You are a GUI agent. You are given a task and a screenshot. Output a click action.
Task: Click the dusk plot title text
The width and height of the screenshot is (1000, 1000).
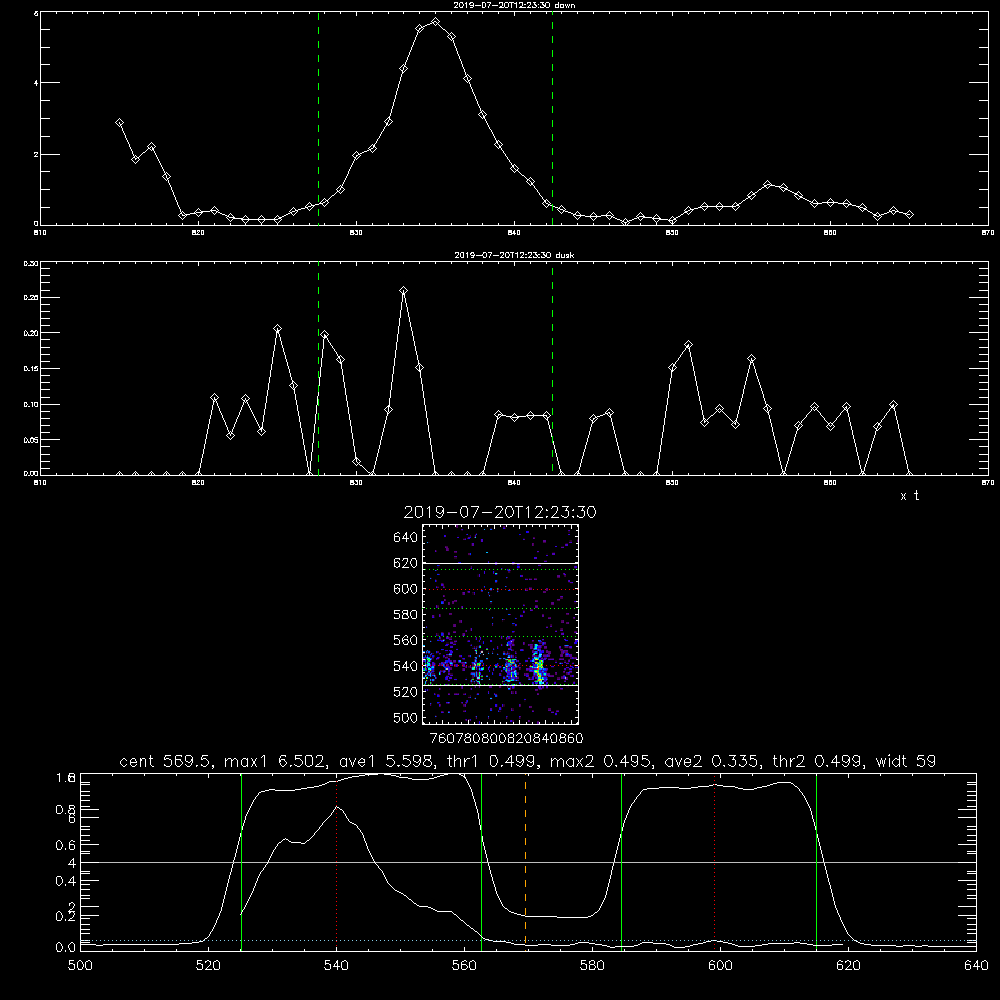(x=514, y=254)
